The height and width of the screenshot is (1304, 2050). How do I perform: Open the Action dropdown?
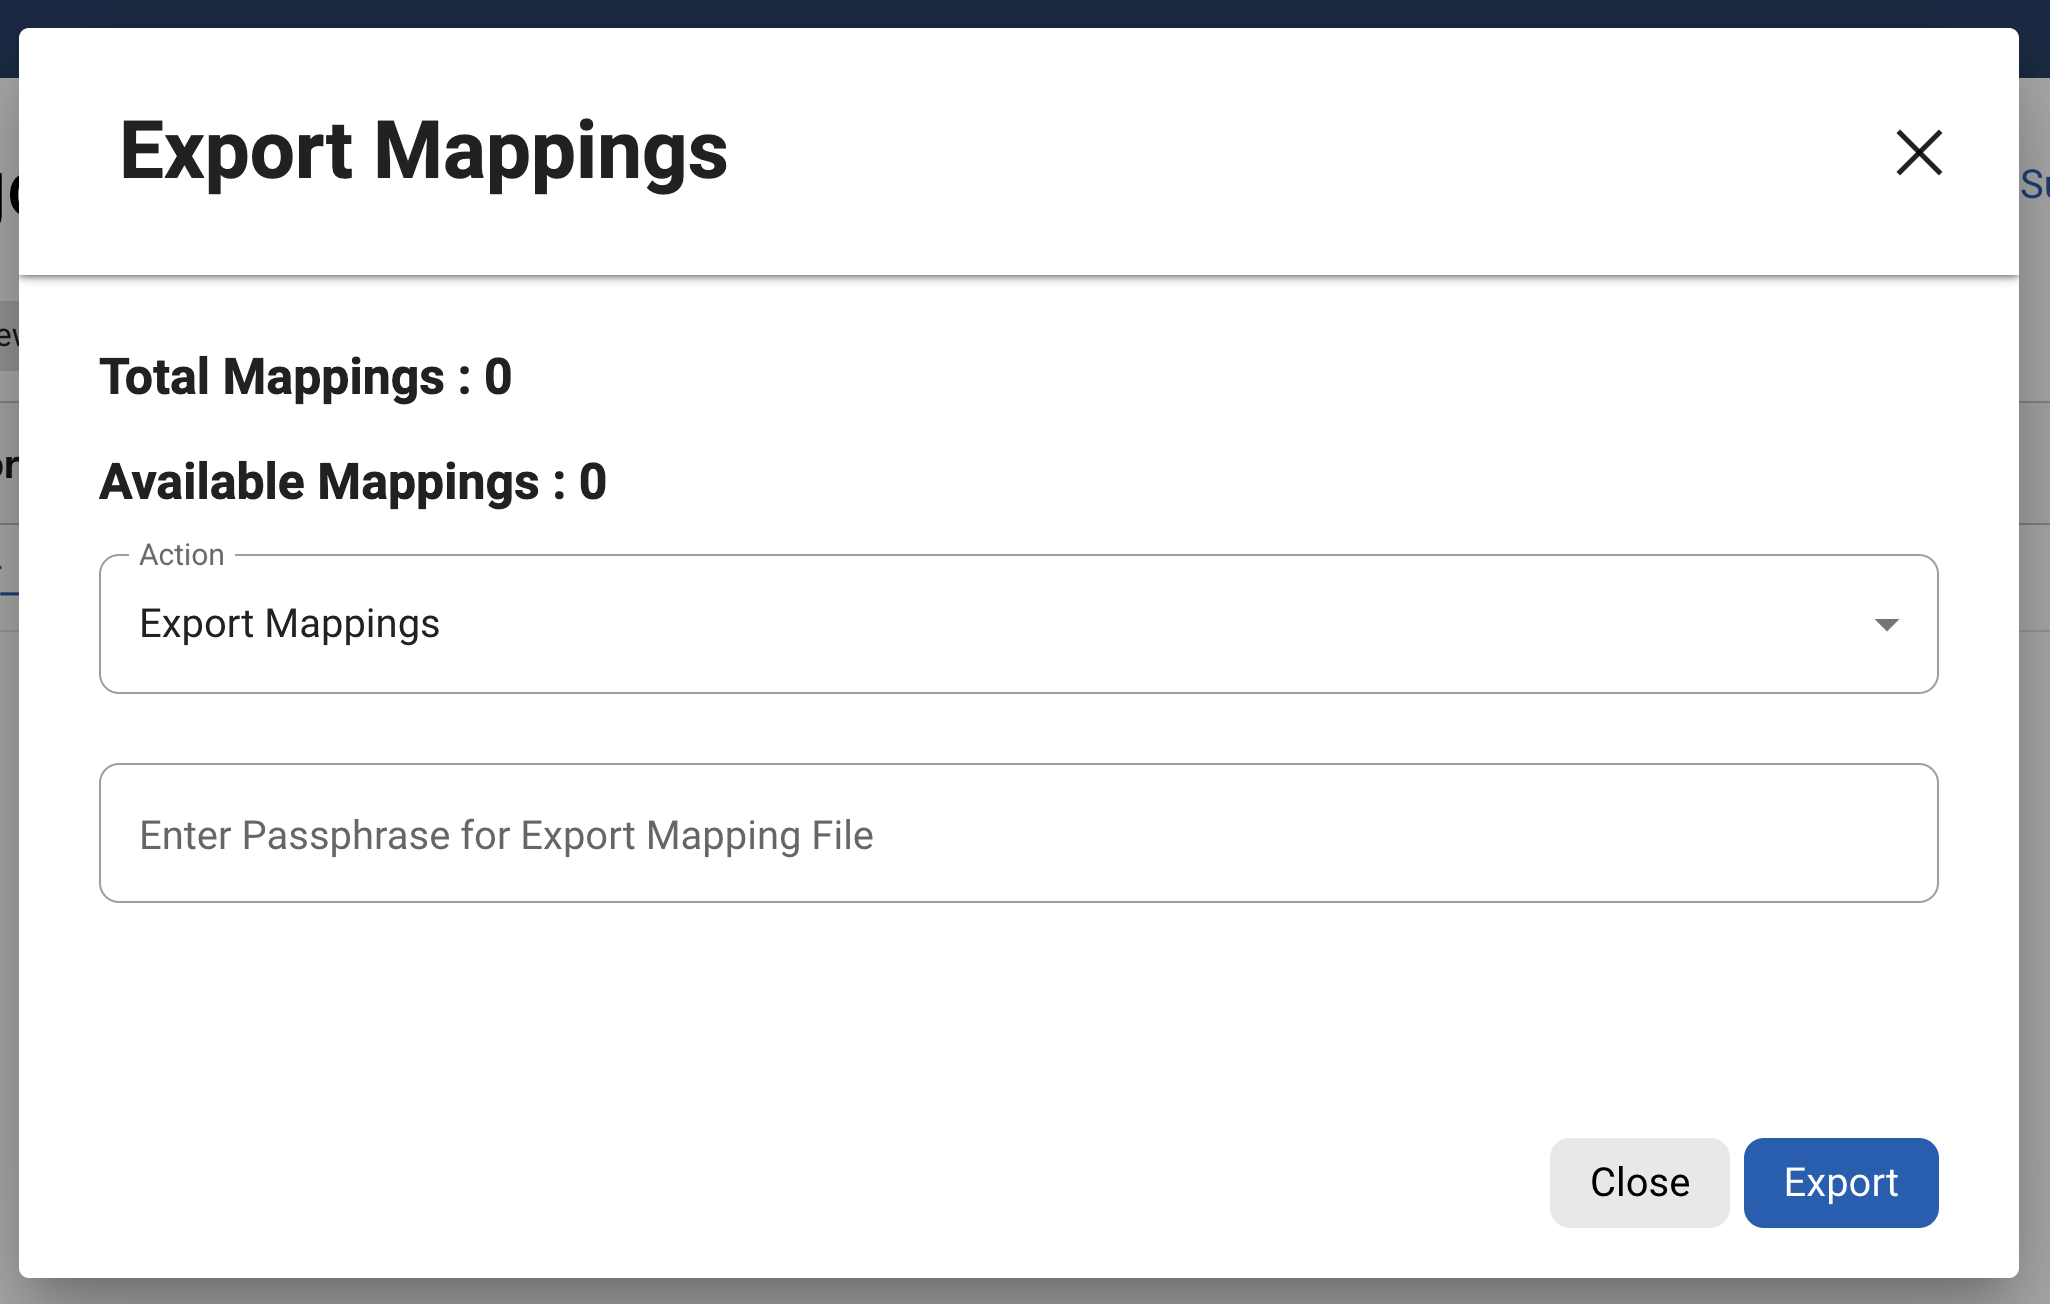point(1018,623)
